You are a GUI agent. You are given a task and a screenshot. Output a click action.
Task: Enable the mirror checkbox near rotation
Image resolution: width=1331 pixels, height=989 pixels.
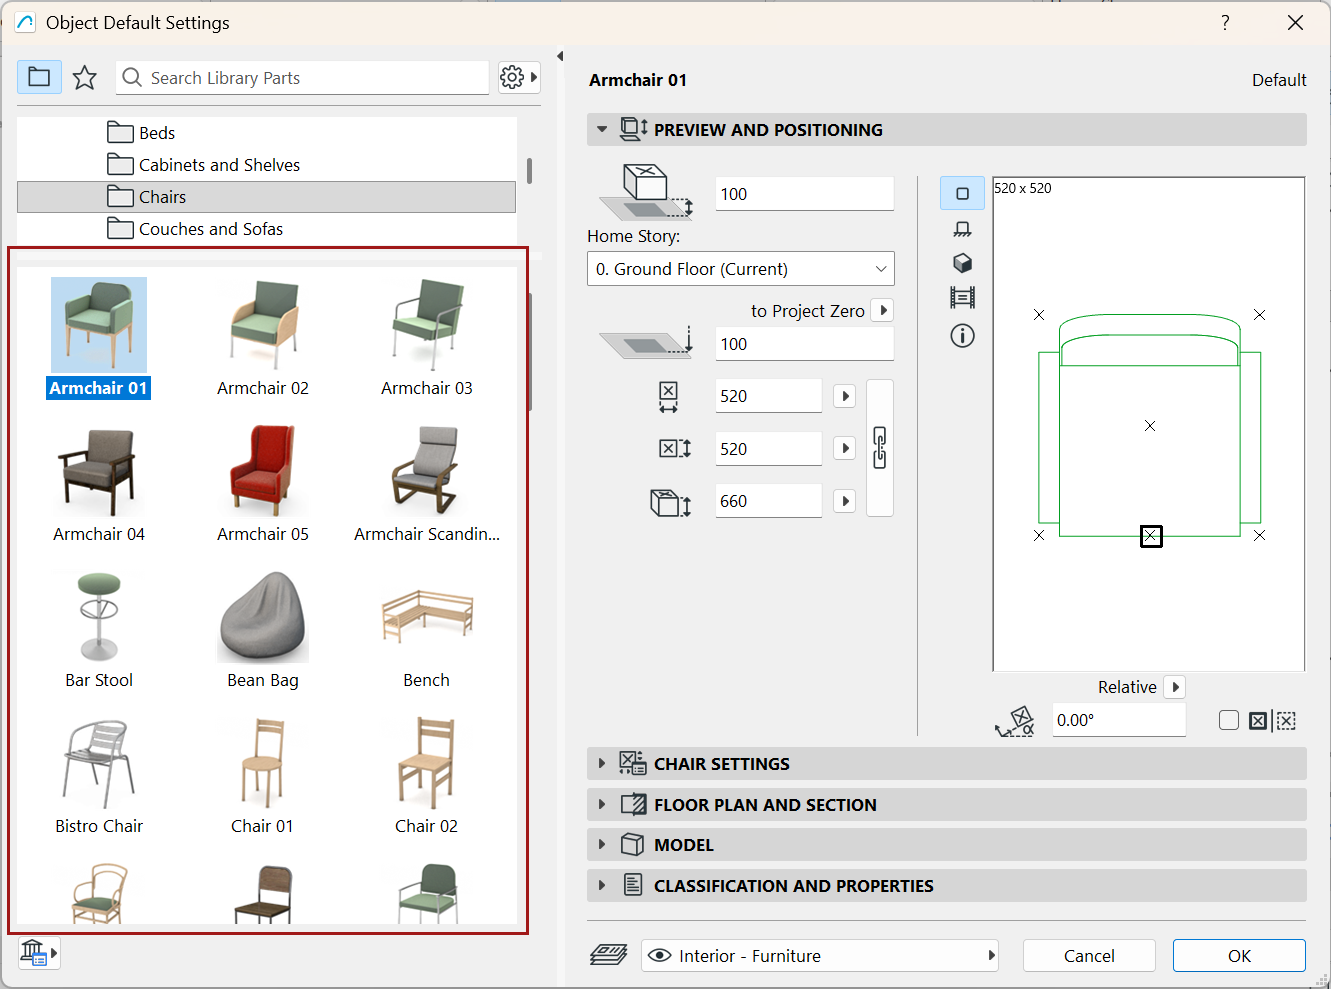click(1229, 720)
